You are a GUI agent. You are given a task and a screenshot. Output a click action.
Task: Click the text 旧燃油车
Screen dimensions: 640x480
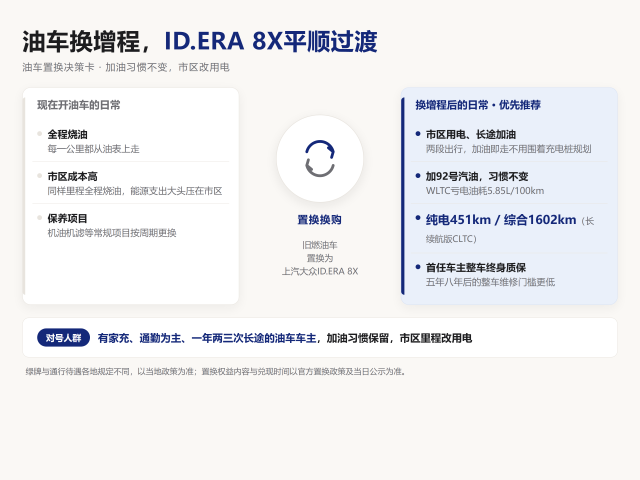coord(320,245)
